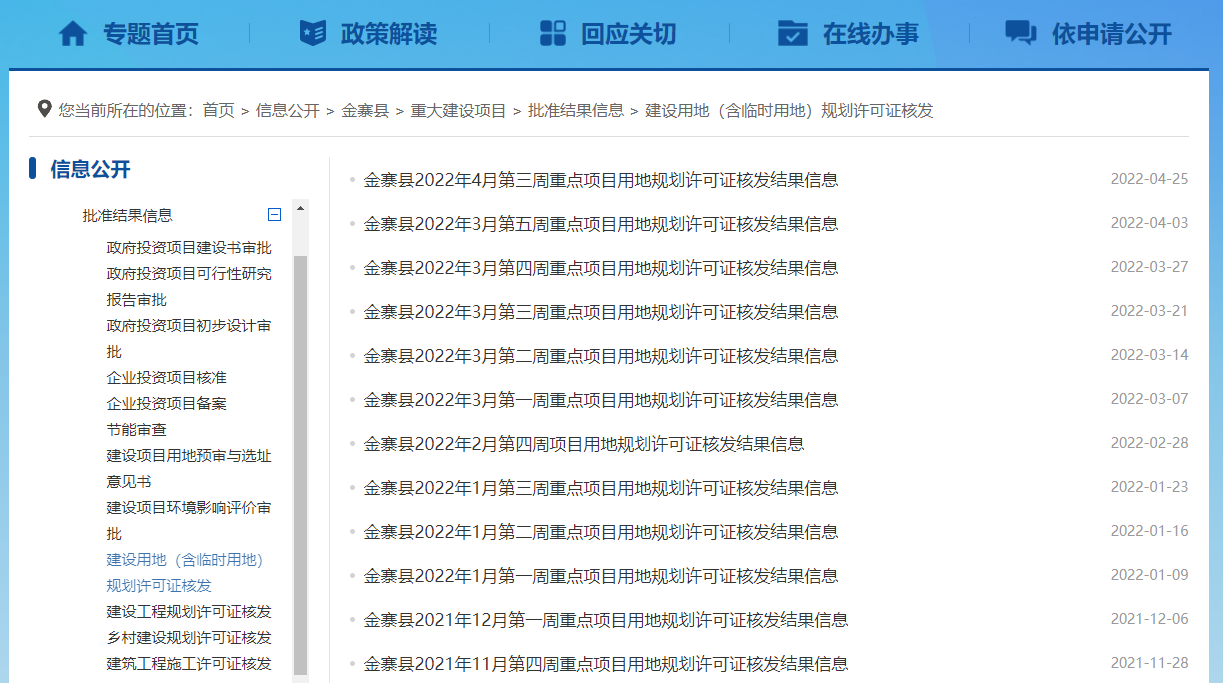The height and width of the screenshot is (683, 1223).
Task: Select 建筑工程施工许可证核发 in sidebar
Action: 189,663
